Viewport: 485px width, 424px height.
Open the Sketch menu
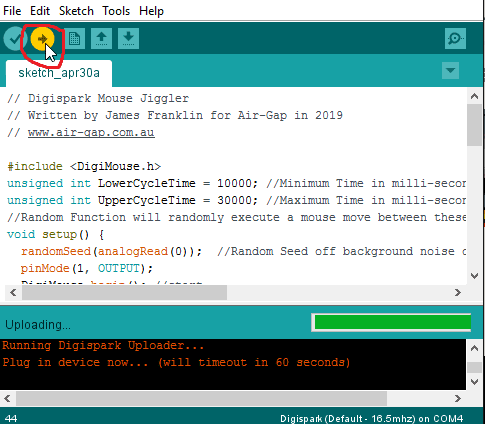(x=76, y=11)
